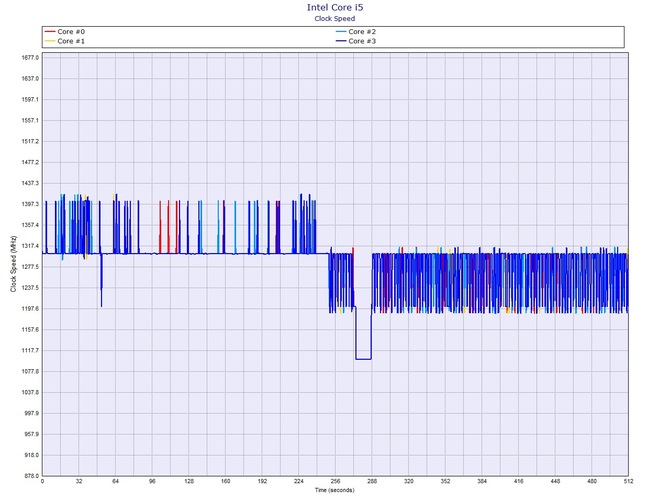Click the 224 tick on time axis
The width and height of the screenshot is (670, 502).
299,481
